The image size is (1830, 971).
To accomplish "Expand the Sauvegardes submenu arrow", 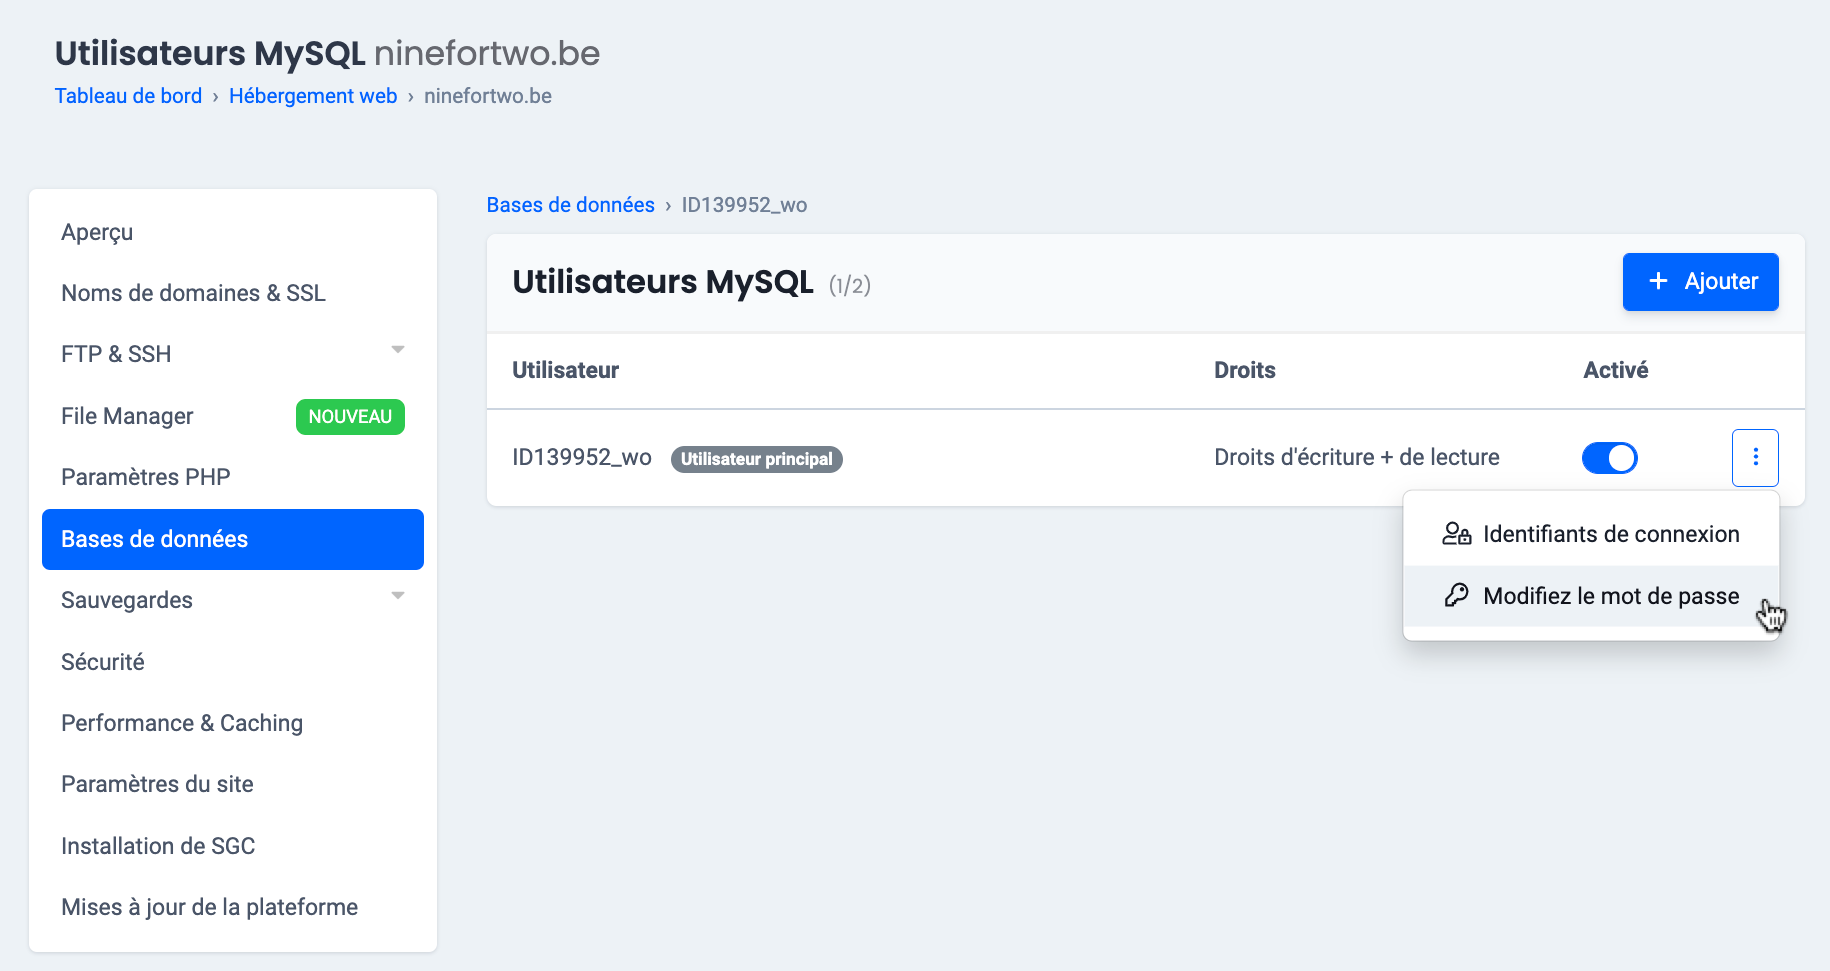I will point(398,596).
